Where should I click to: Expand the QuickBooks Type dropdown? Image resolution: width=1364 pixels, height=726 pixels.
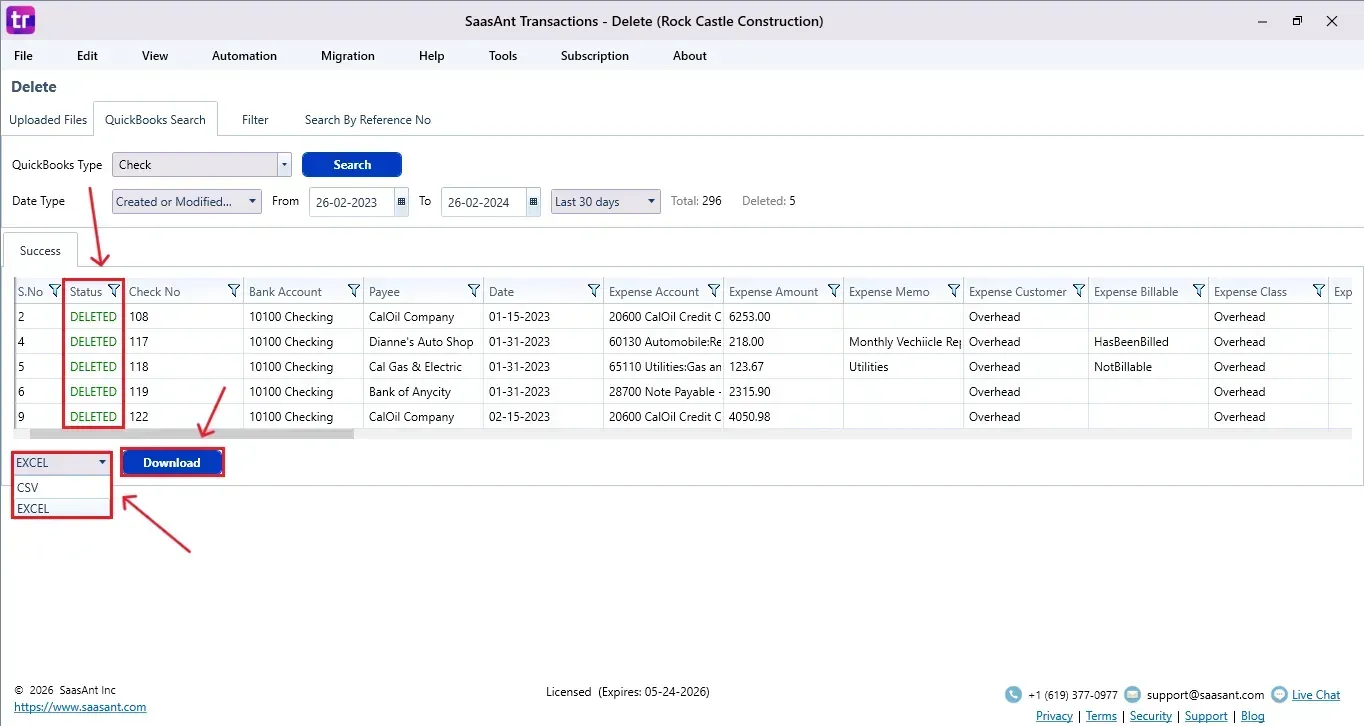click(284, 165)
